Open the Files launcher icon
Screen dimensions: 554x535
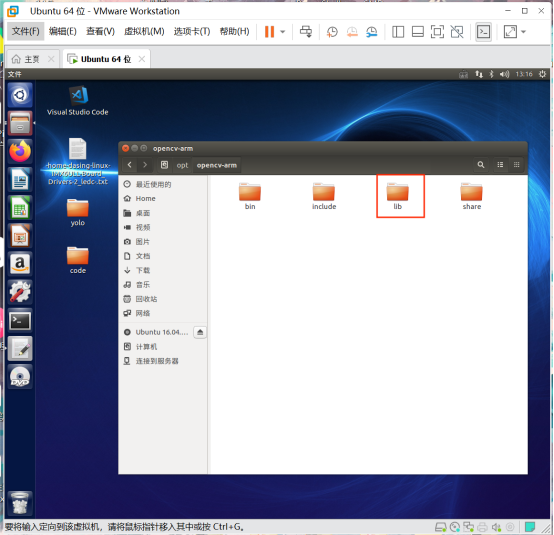20,123
